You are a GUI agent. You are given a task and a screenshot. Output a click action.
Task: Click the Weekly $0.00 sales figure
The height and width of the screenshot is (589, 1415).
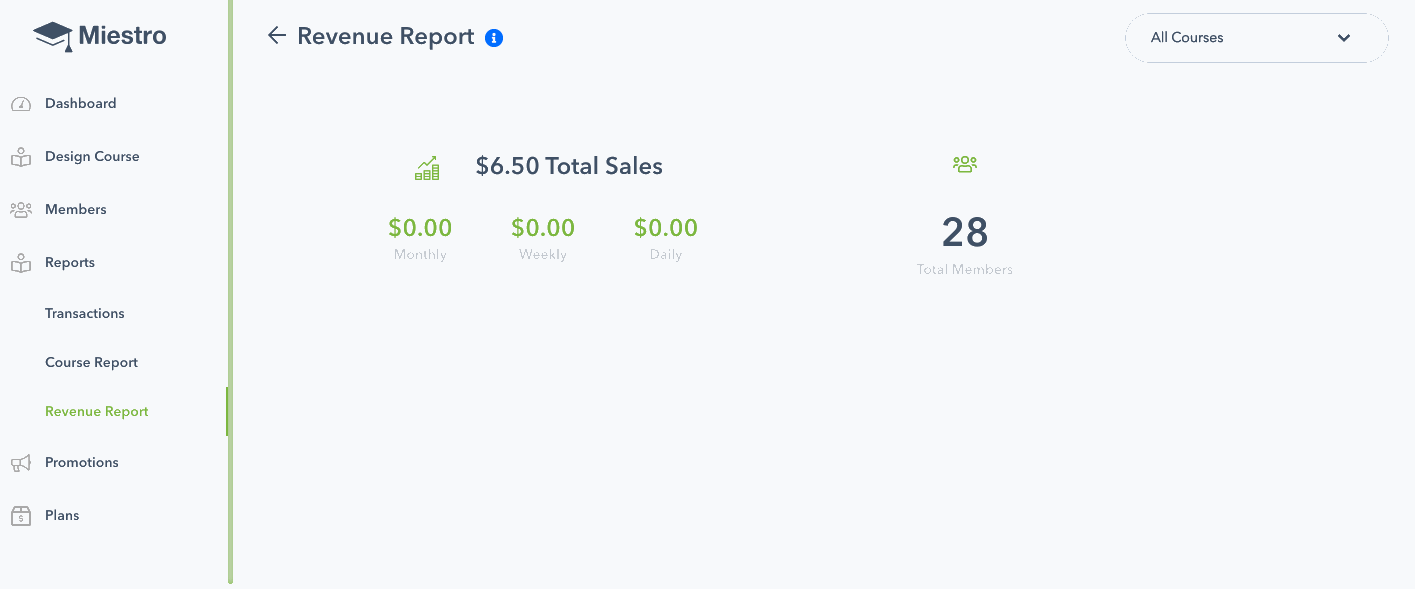(543, 228)
